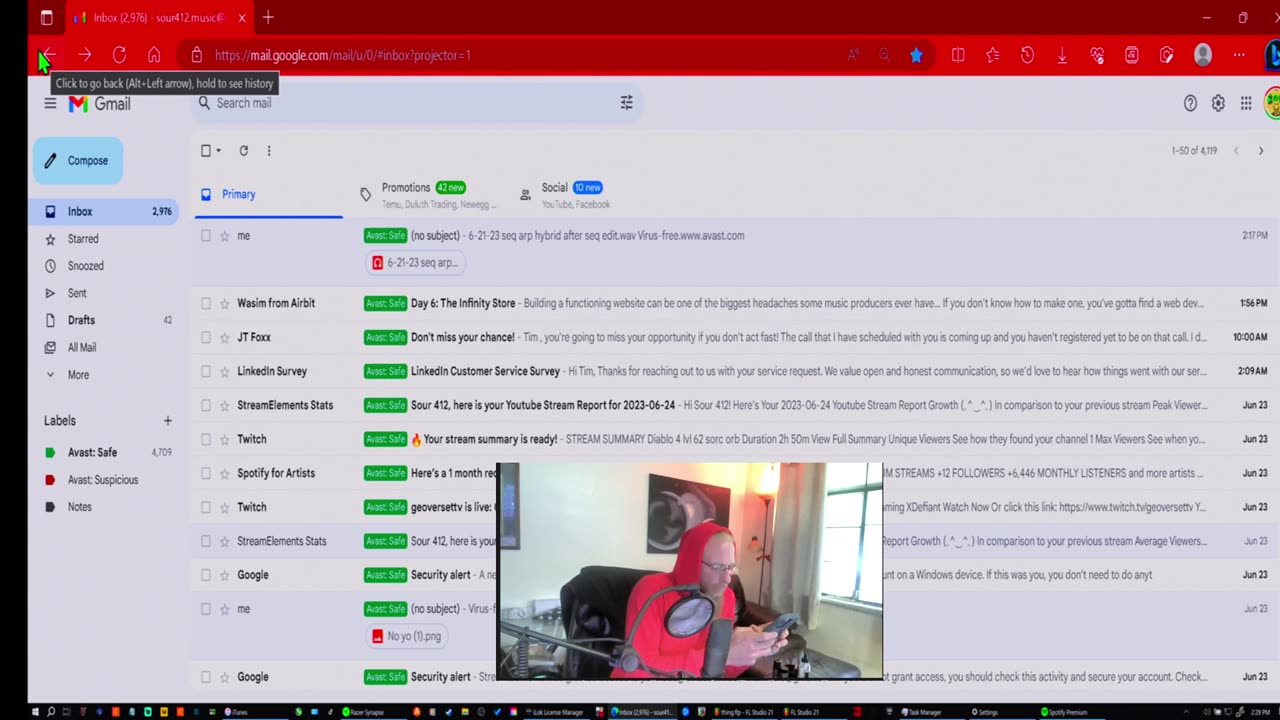
Task: Switch to the Primary tab
Action: 268,195
